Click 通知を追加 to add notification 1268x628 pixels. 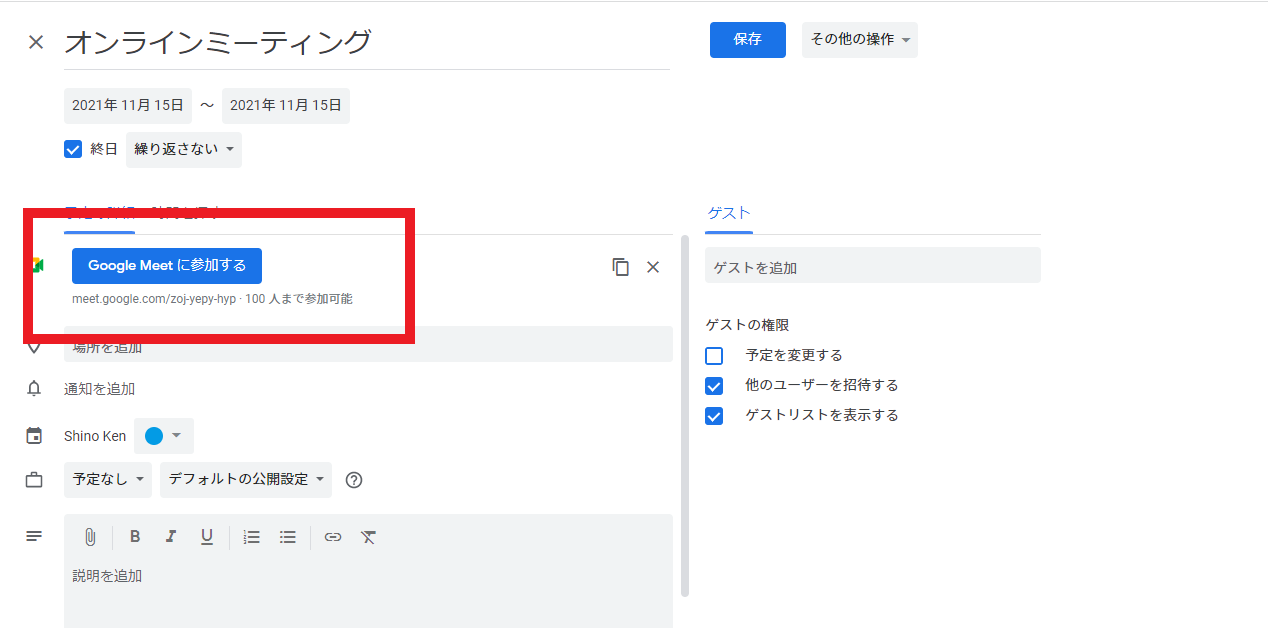coord(100,389)
